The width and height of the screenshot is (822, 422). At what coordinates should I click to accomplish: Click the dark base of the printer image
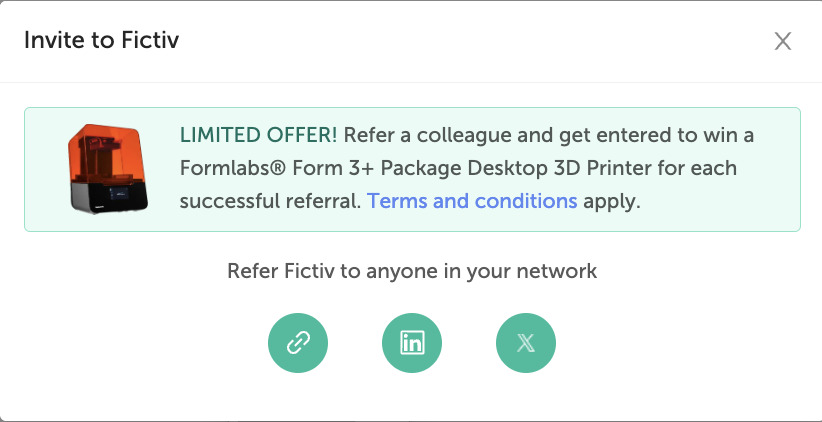[109, 197]
